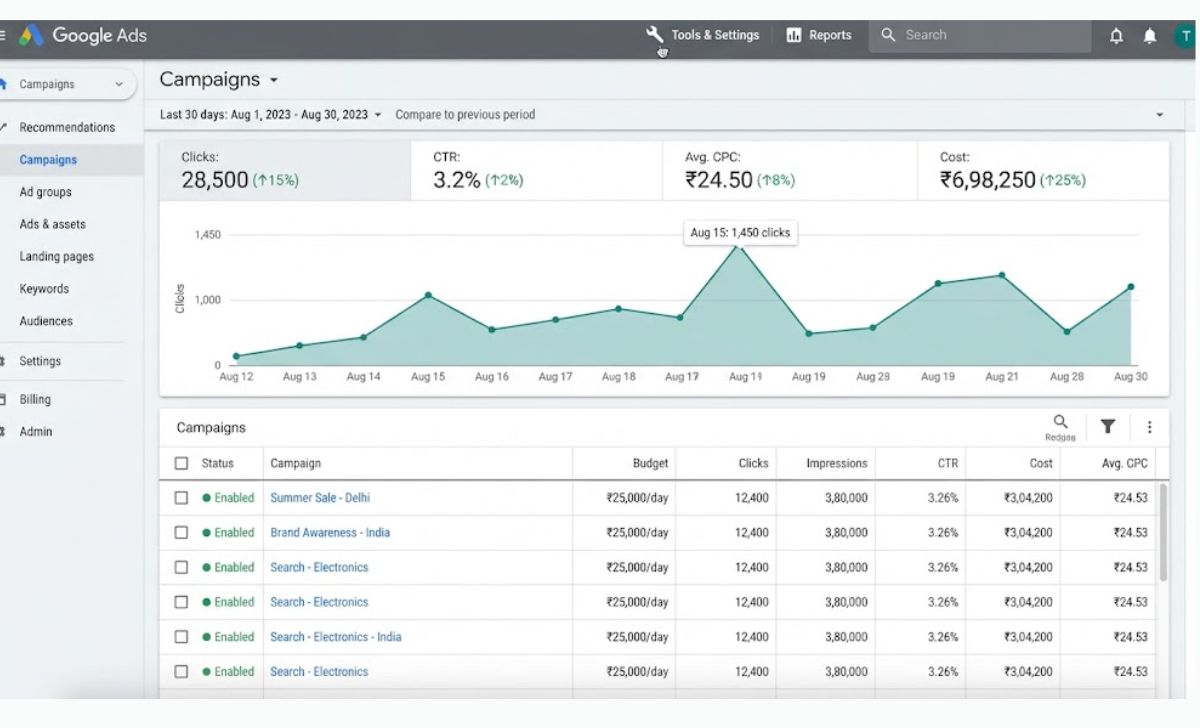Click the search magnifier icon in top bar
The image size is (1200, 728).
(x=888, y=35)
